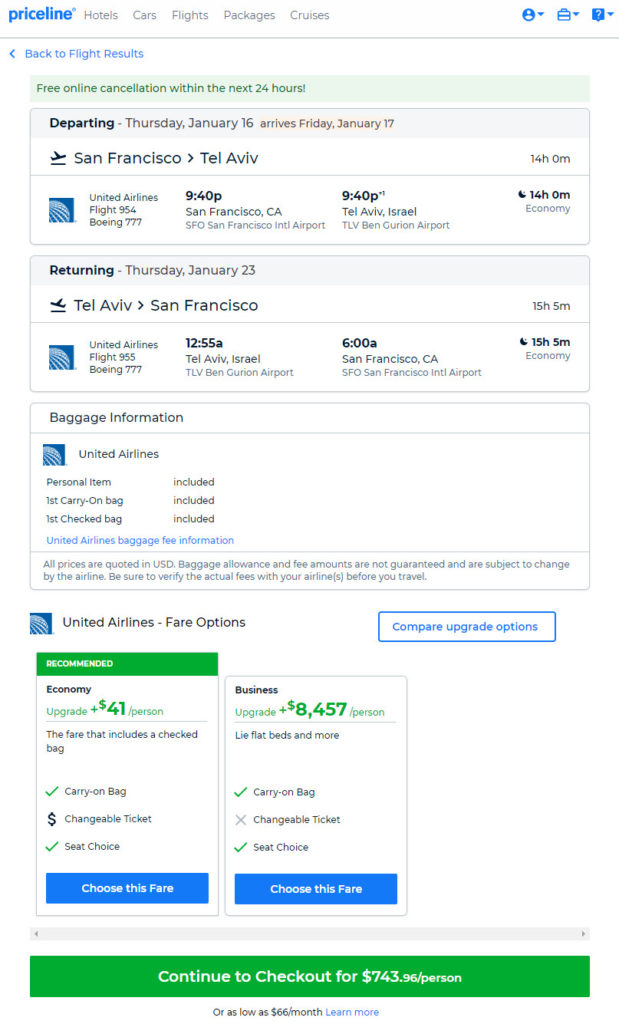Open the Packages tab
Viewport: 619px width, 1024px height.
pos(249,15)
